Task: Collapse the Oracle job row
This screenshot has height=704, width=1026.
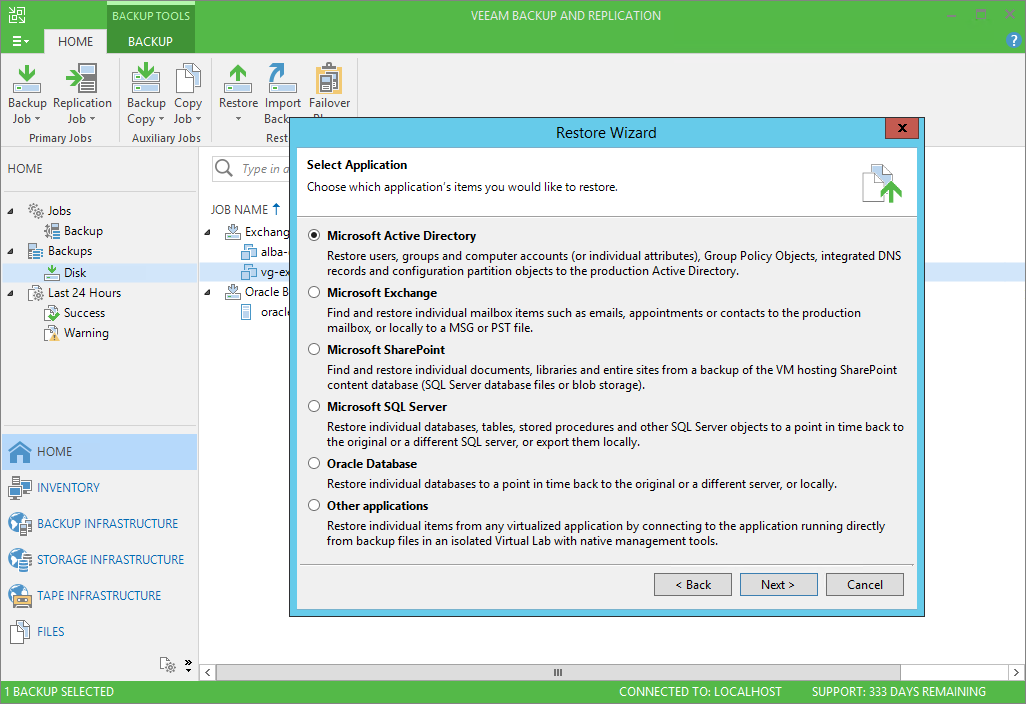Action: (x=207, y=292)
